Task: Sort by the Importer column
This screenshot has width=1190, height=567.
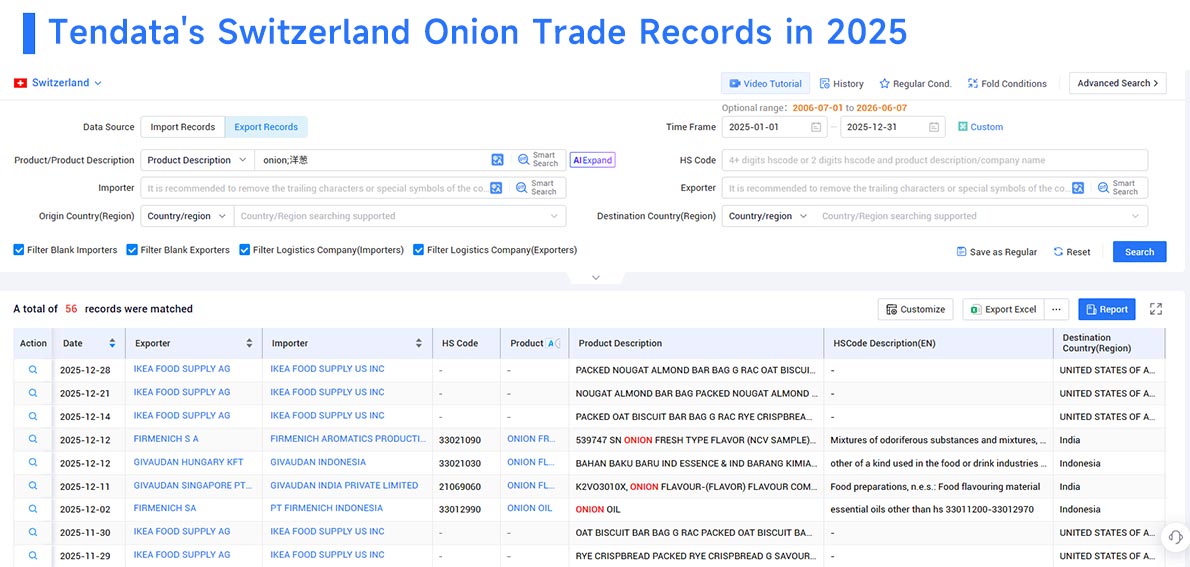Action: pos(419,343)
